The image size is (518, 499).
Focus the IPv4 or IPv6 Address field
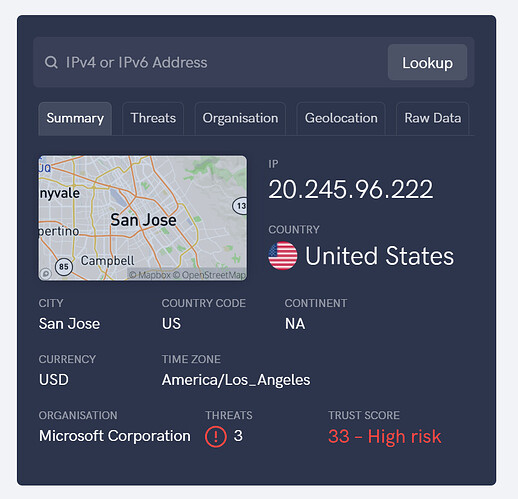(x=210, y=63)
